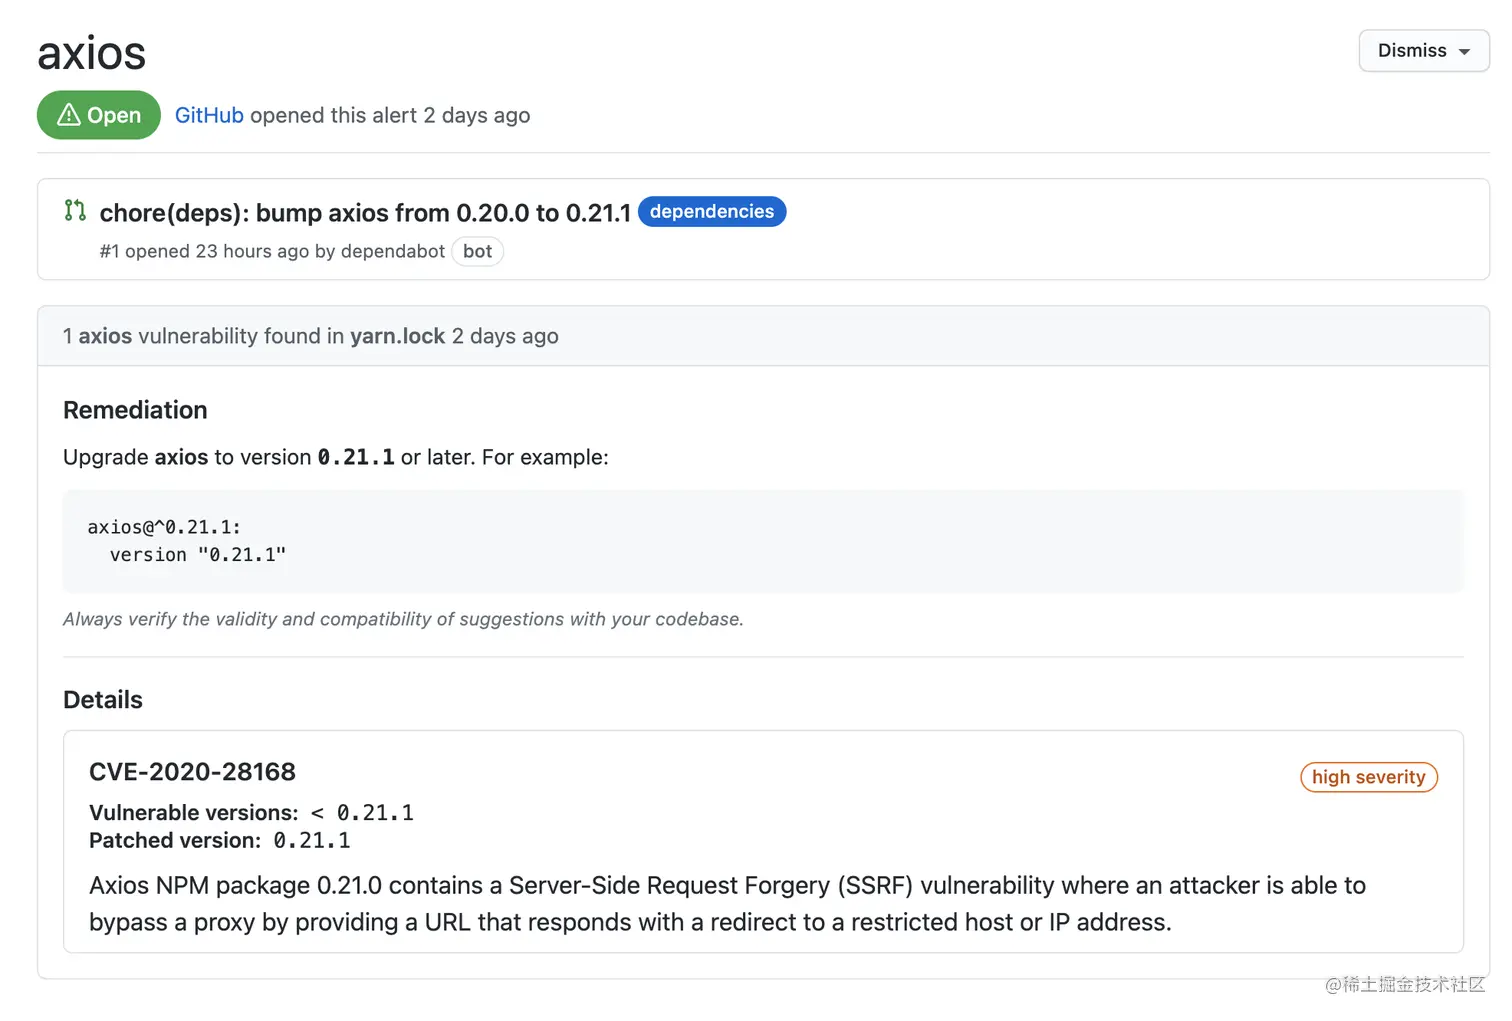
Task: Select the blue dependencies label
Action: [x=712, y=212]
